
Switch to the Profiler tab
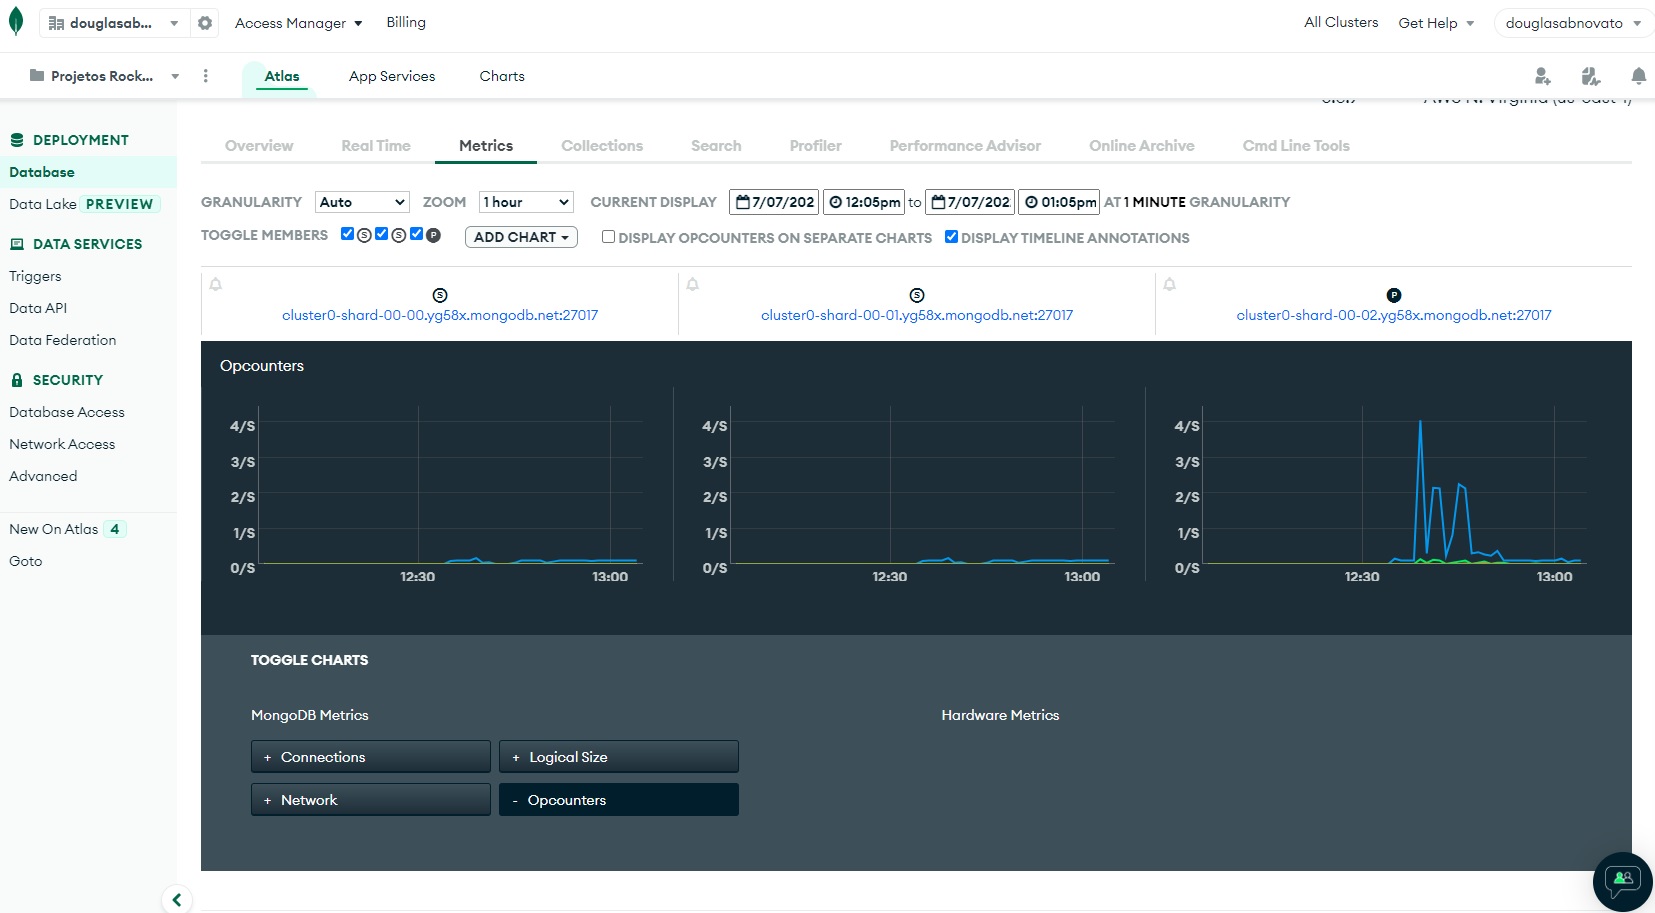[816, 146]
